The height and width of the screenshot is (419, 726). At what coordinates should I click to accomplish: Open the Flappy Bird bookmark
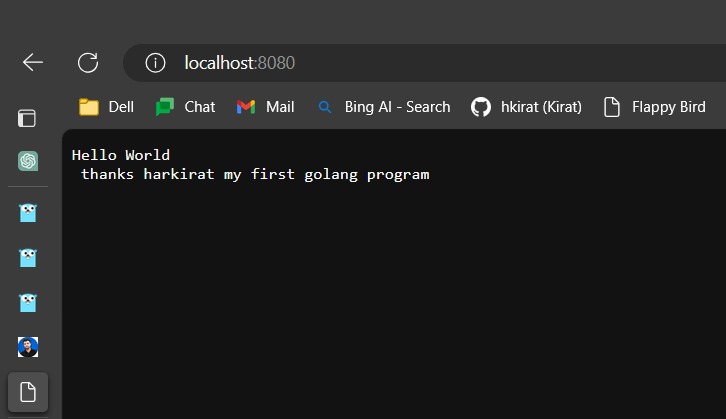click(655, 107)
